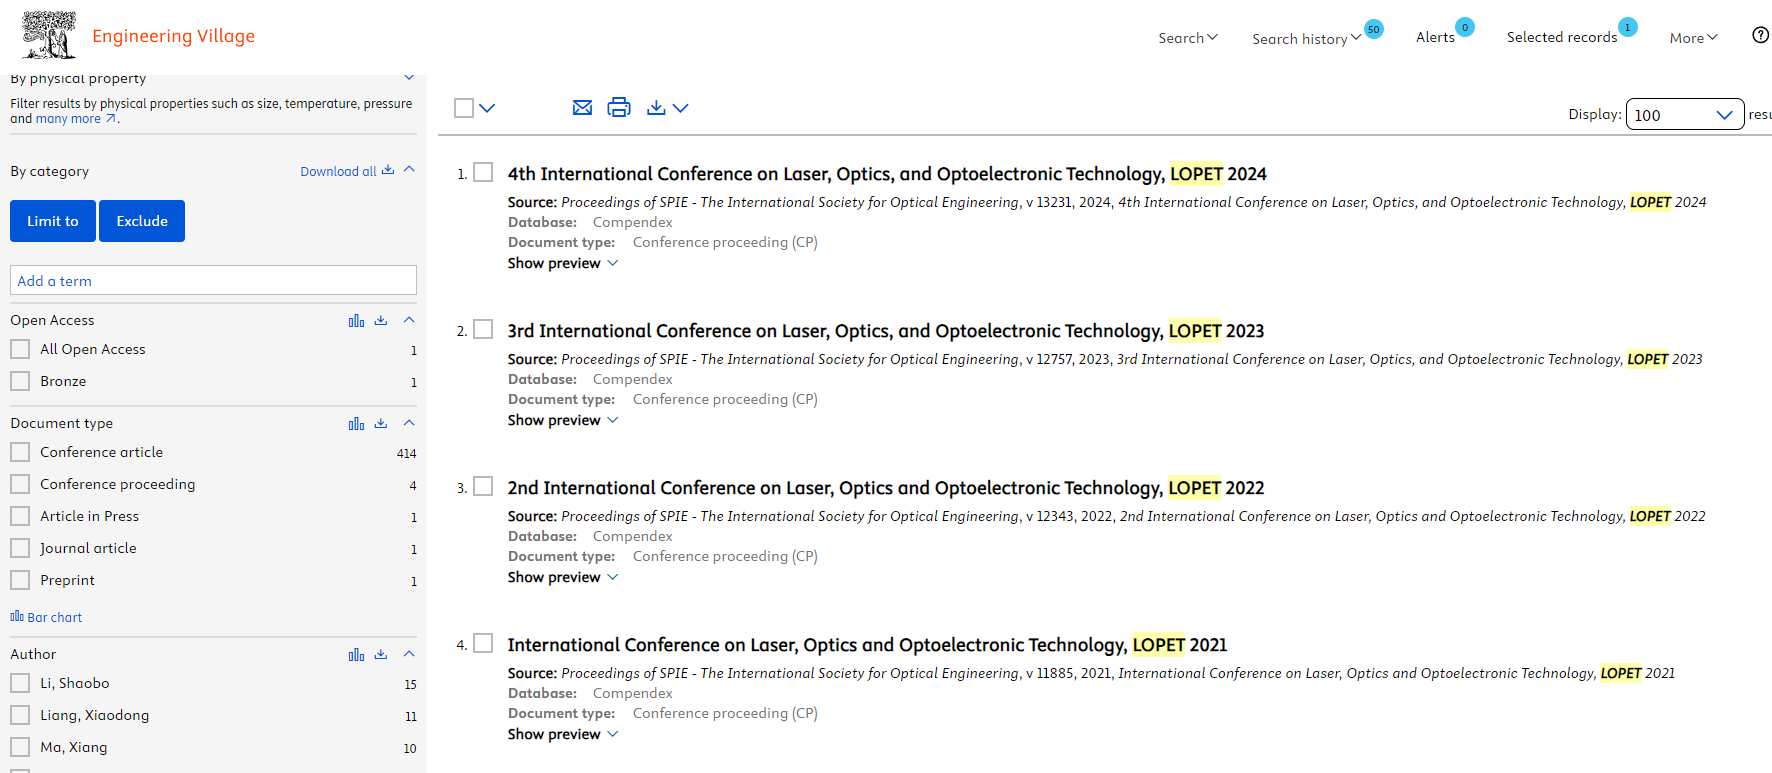Click Search history count badge 50

(x=1374, y=29)
